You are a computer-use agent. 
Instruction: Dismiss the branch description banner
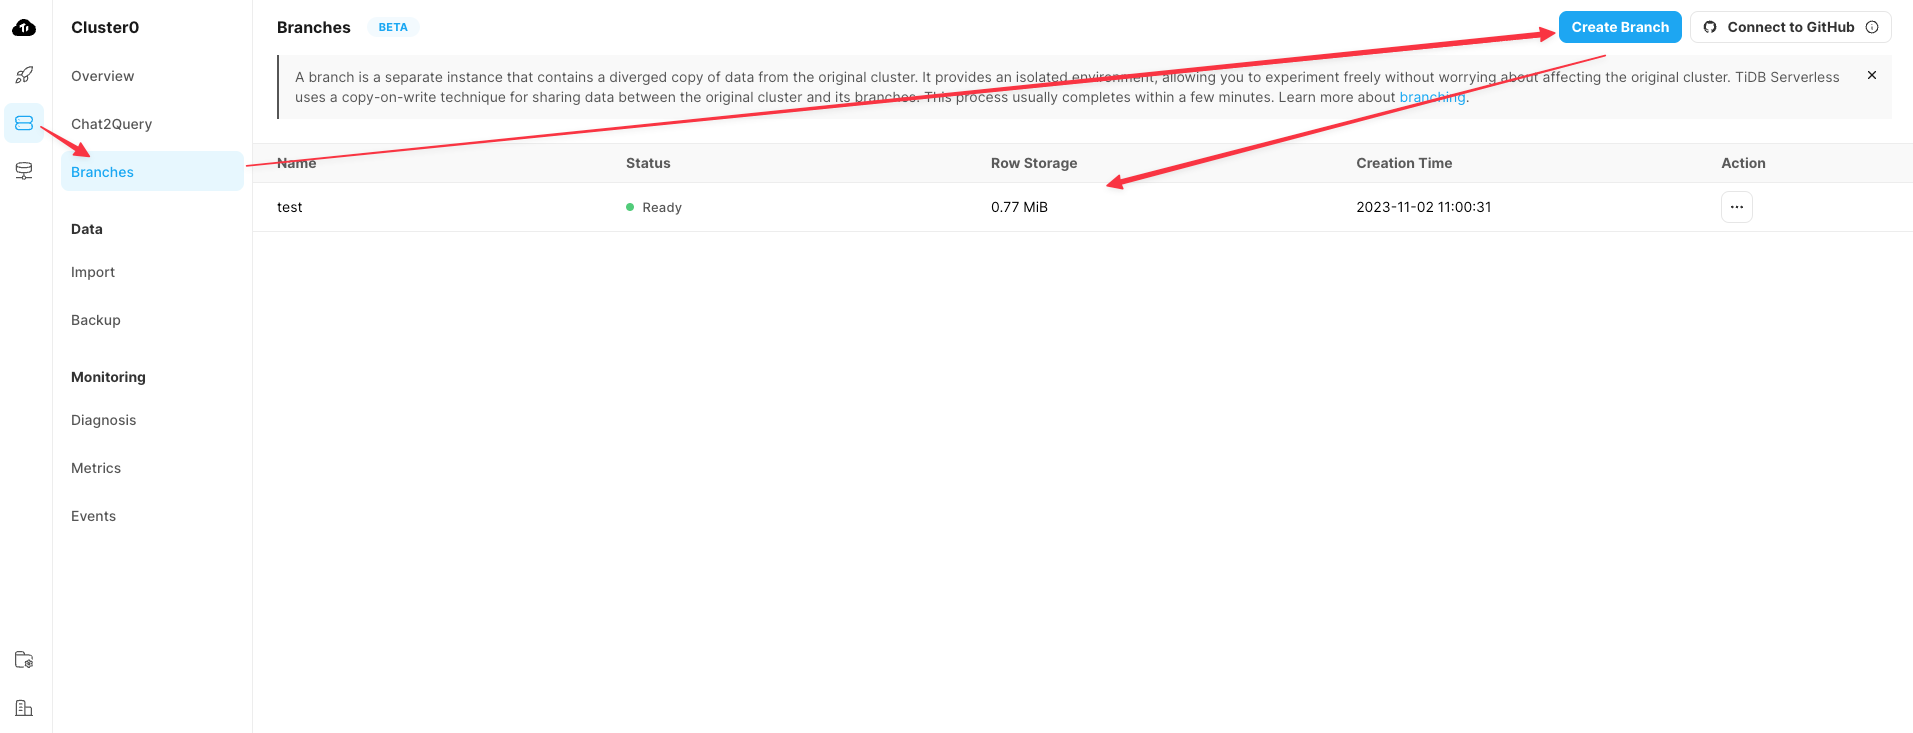pyautogui.click(x=1872, y=75)
